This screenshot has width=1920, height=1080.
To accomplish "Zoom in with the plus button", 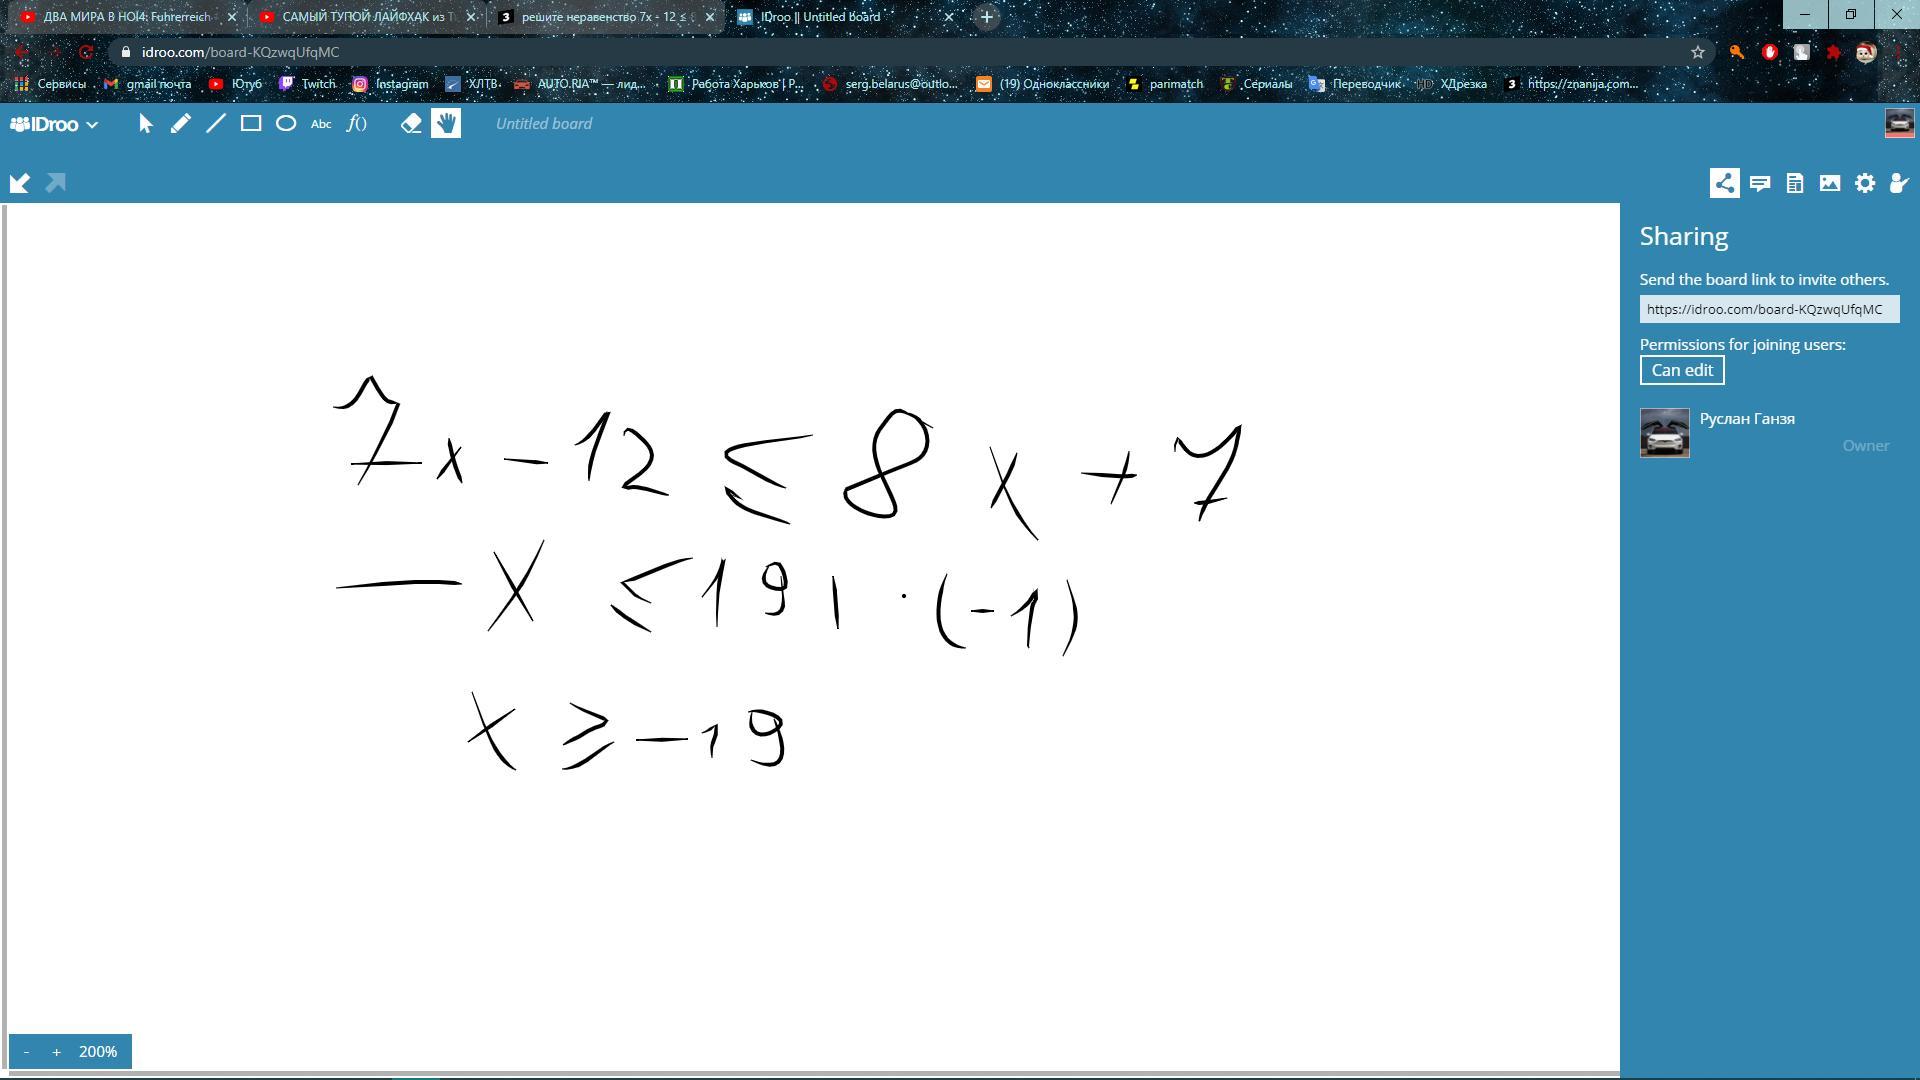I will point(56,1052).
